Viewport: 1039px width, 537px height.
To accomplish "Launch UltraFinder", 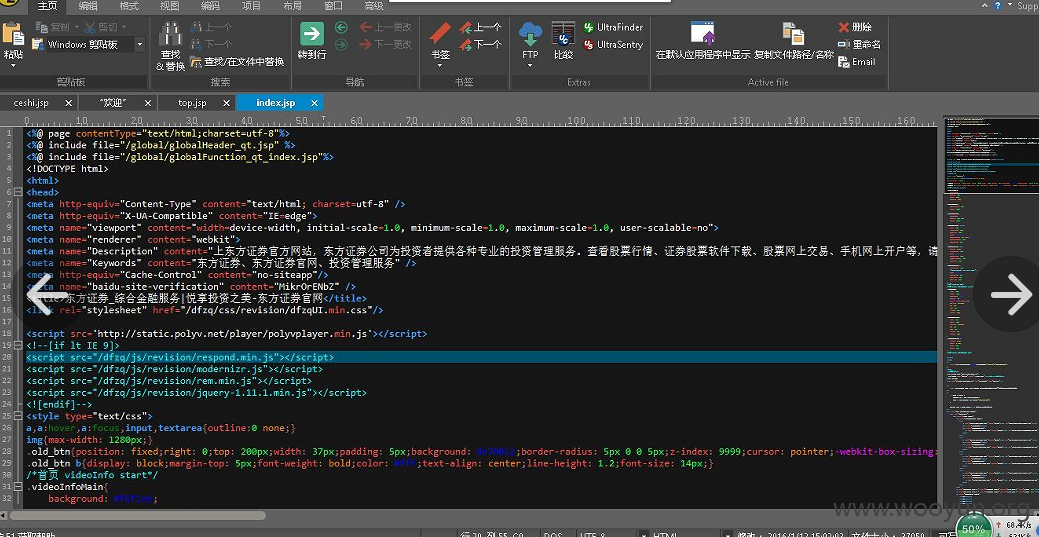I will (x=614, y=27).
